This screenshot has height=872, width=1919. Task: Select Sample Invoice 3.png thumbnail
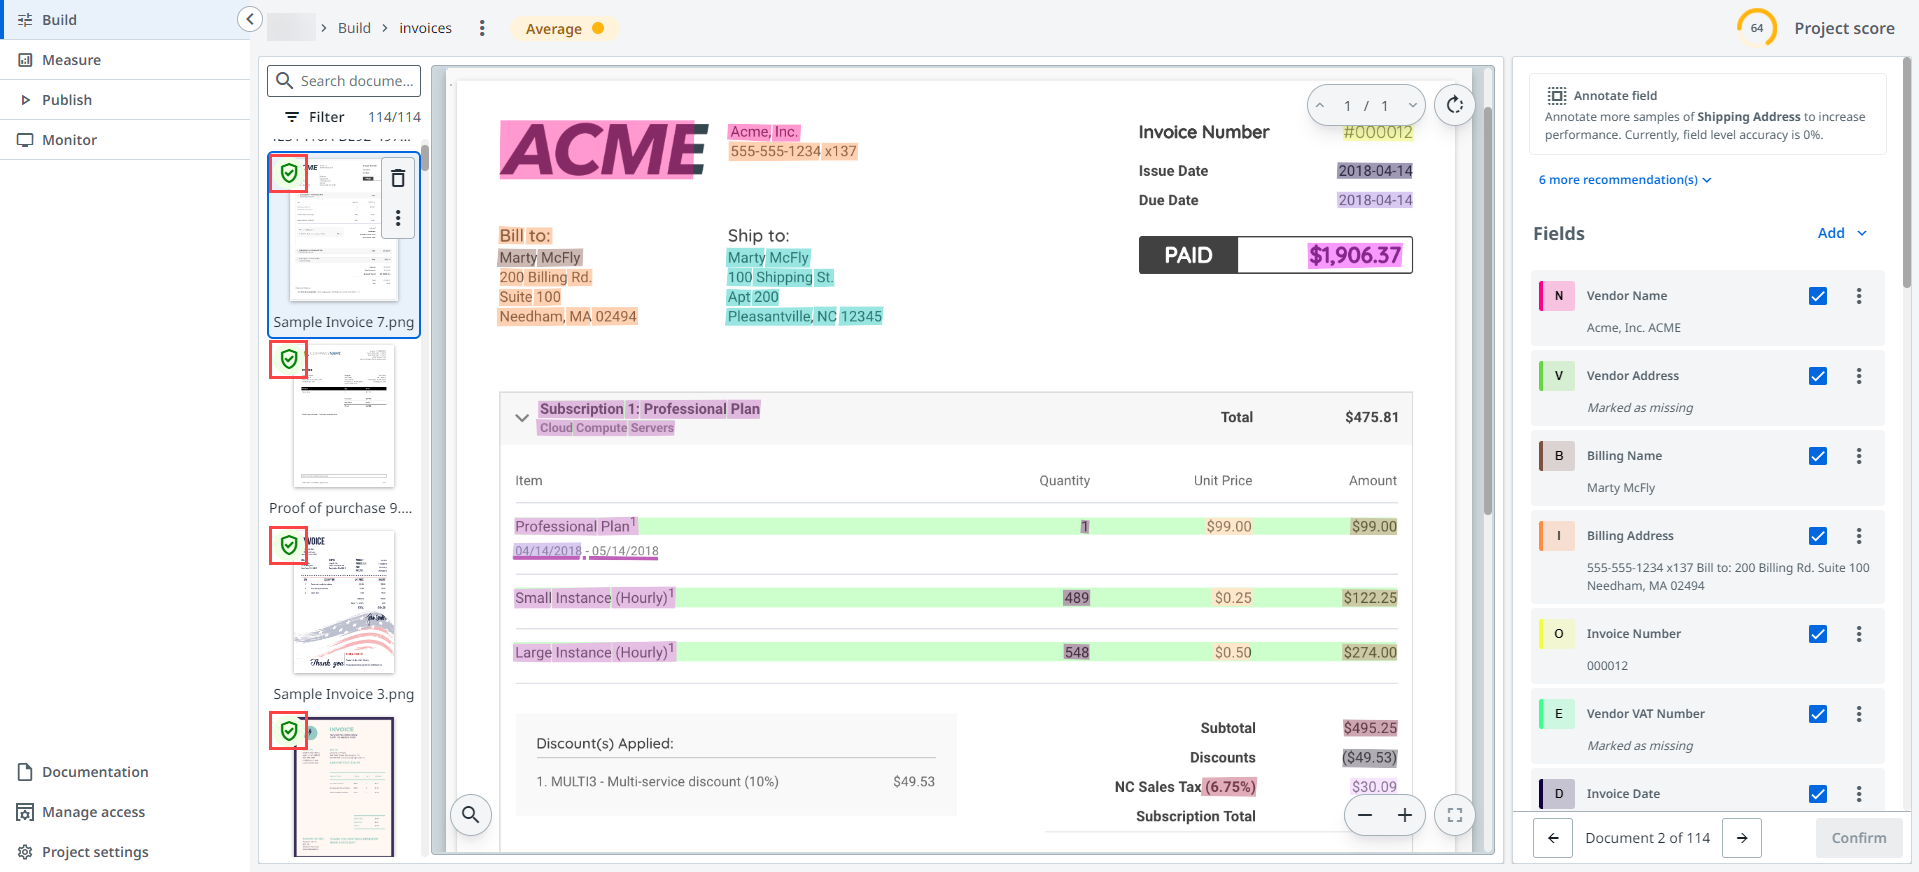click(344, 602)
